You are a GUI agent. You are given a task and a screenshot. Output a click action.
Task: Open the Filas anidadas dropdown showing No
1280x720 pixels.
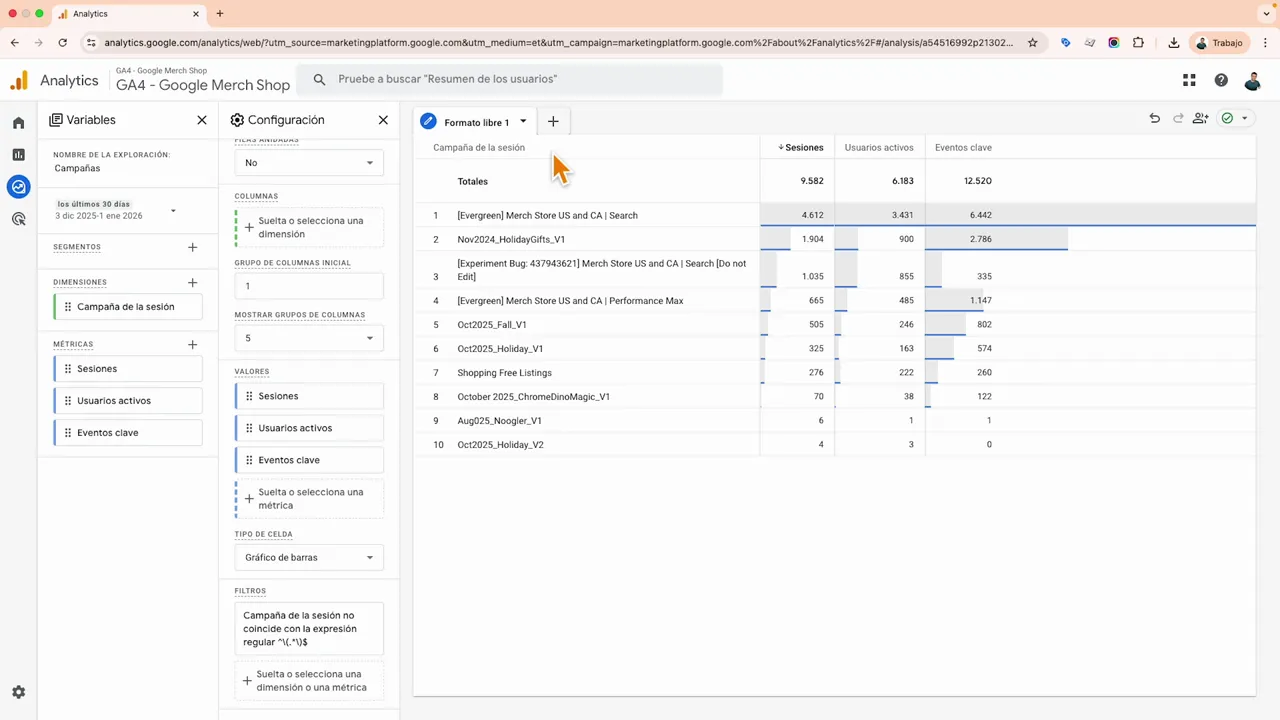click(x=309, y=163)
